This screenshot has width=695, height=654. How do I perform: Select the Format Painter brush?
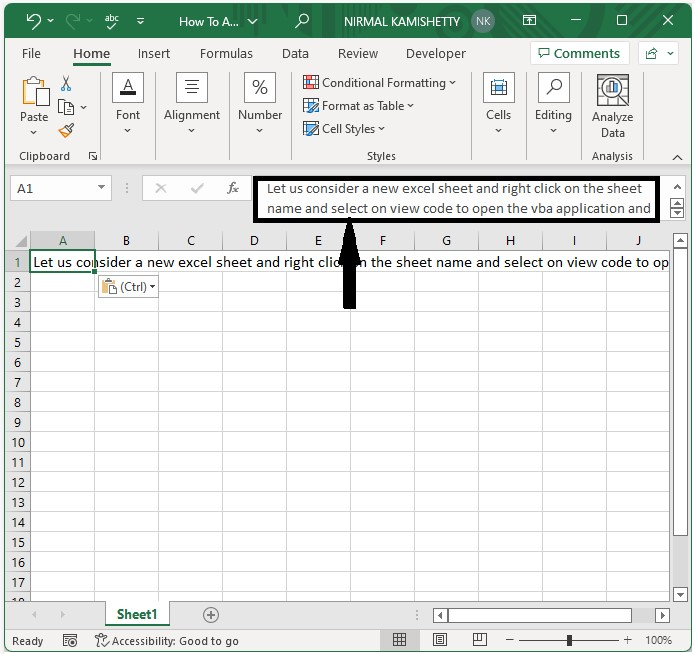point(66,130)
